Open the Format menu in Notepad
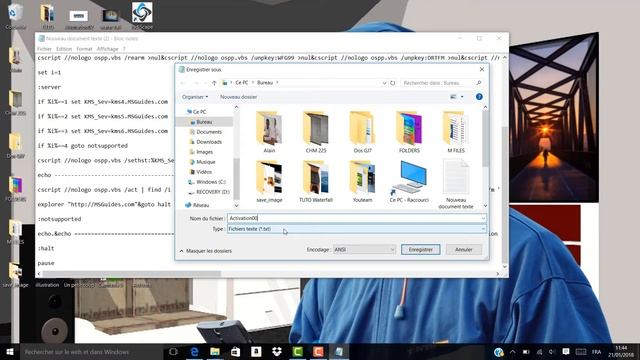The height and width of the screenshot is (360, 640). (84, 49)
